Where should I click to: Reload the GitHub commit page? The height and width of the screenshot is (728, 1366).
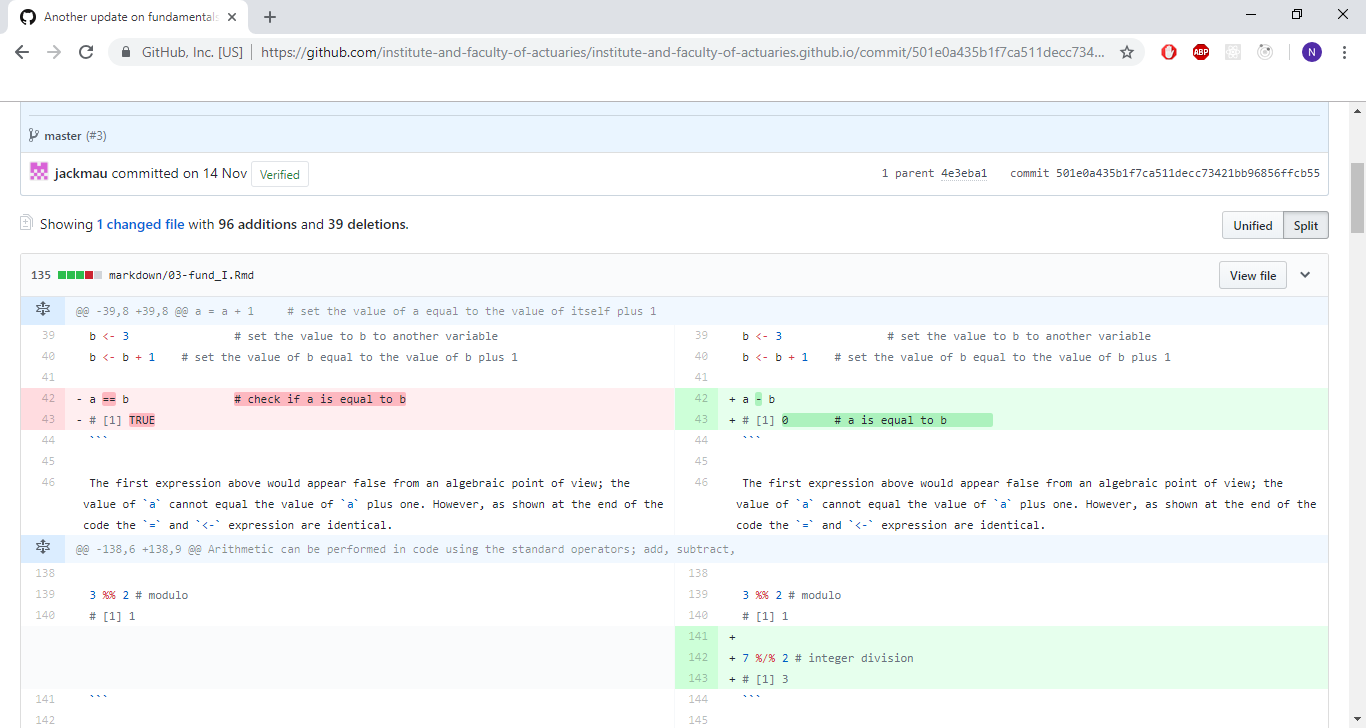[86, 52]
